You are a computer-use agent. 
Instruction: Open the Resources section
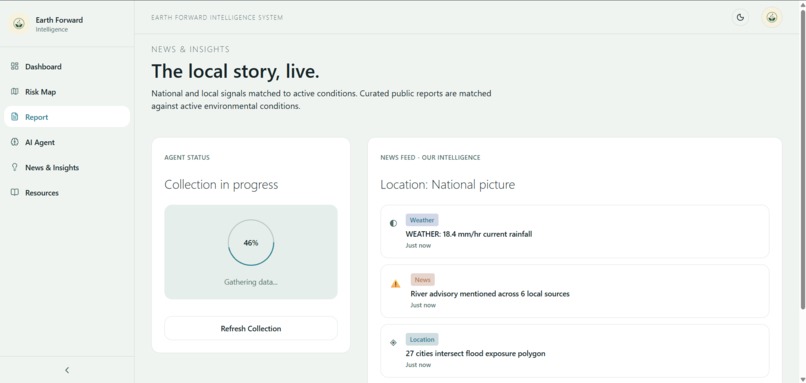point(67,192)
